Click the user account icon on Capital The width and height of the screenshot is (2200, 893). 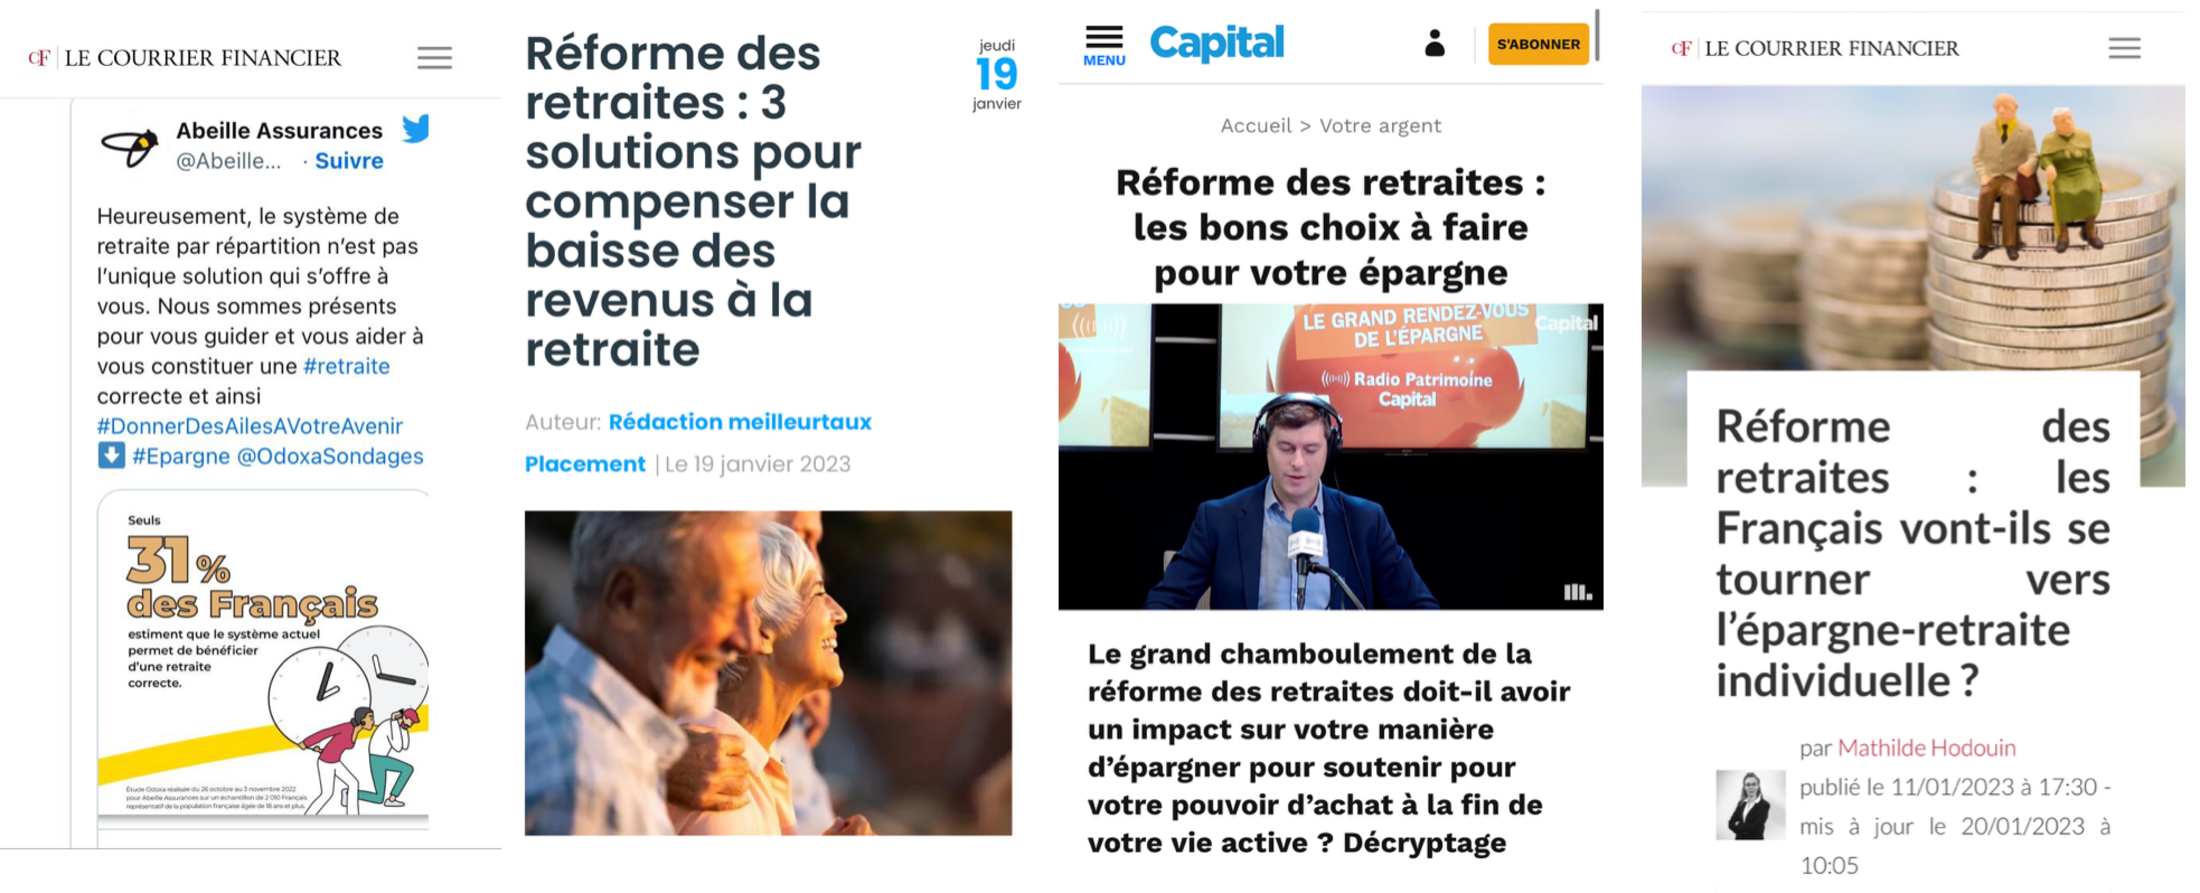1434,43
